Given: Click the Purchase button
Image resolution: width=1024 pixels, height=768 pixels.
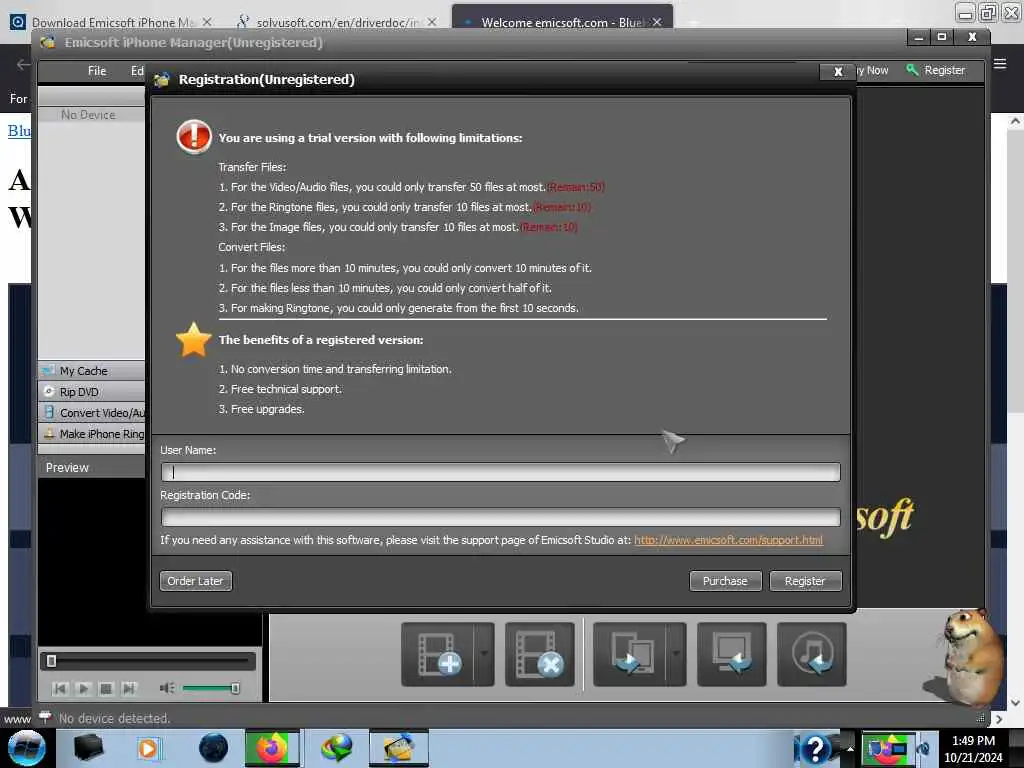Looking at the screenshot, I should pyautogui.click(x=725, y=581).
